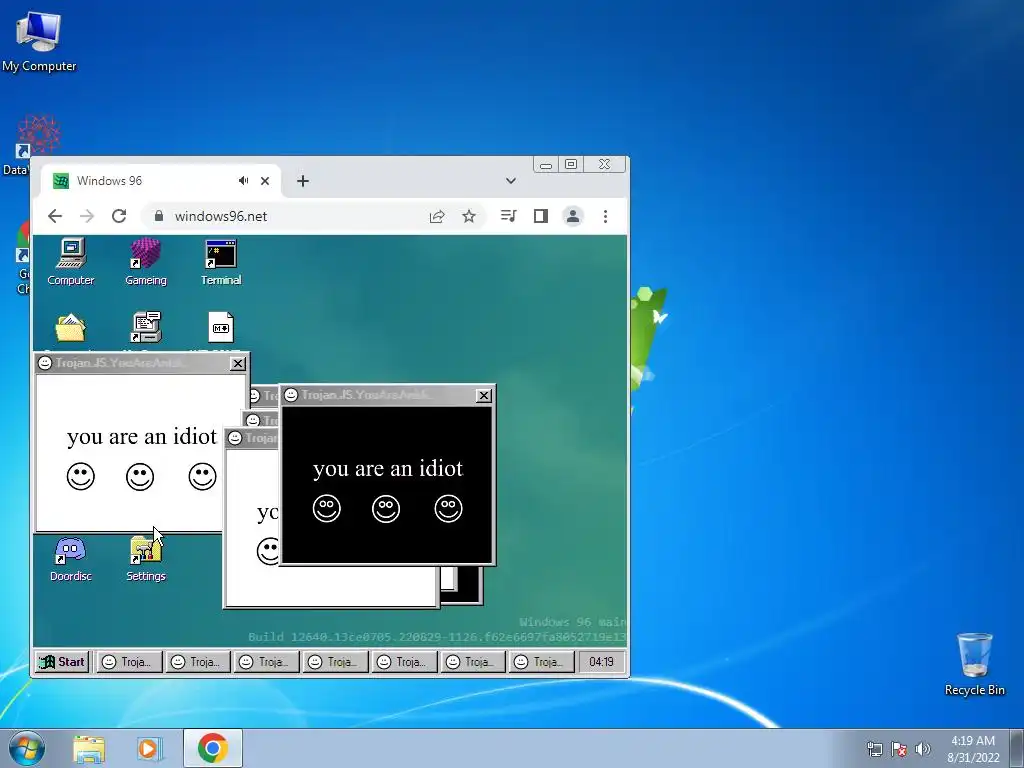Click the share page icon in address bar
Screen dimensions: 1024x768
(x=437, y=216)
